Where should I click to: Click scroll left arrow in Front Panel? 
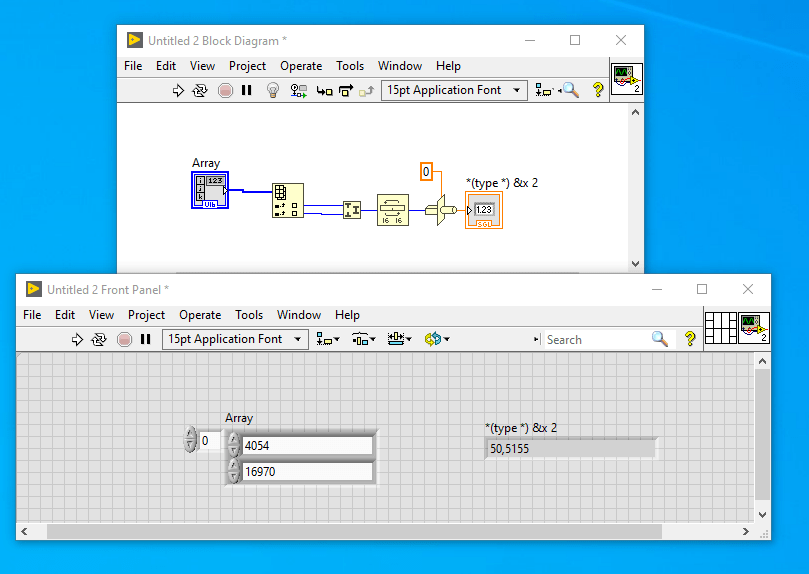pos(24,532)
